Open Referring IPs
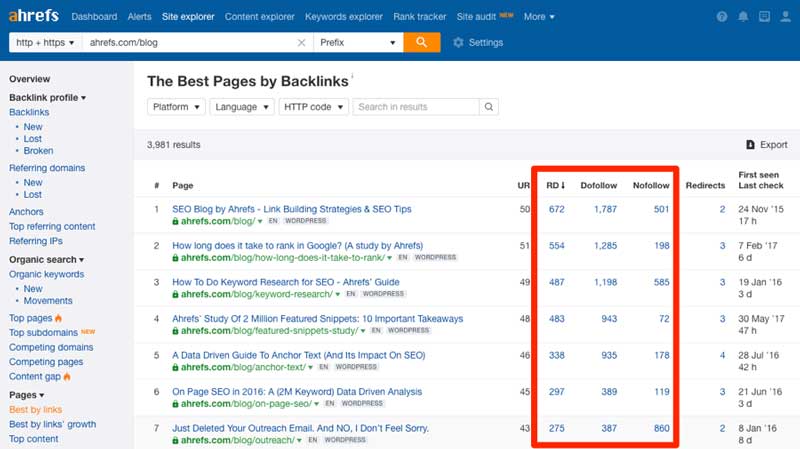 coord(36,241)
